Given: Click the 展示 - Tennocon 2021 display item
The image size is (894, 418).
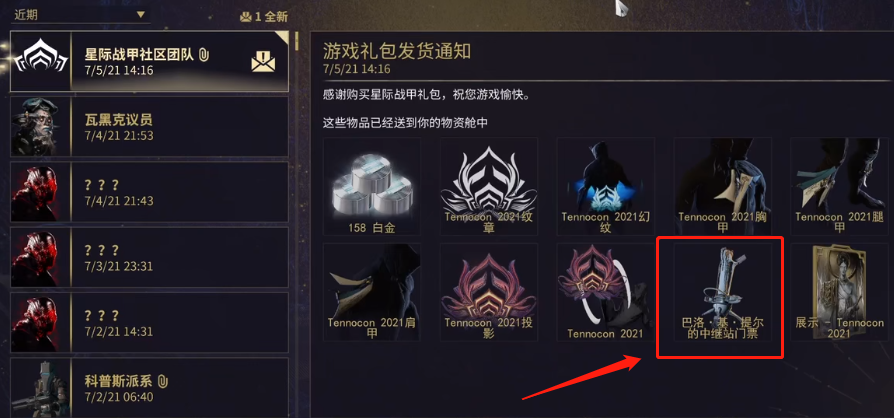Looking at the screenshot, I should pyautogui.click(x=839, y=292).
